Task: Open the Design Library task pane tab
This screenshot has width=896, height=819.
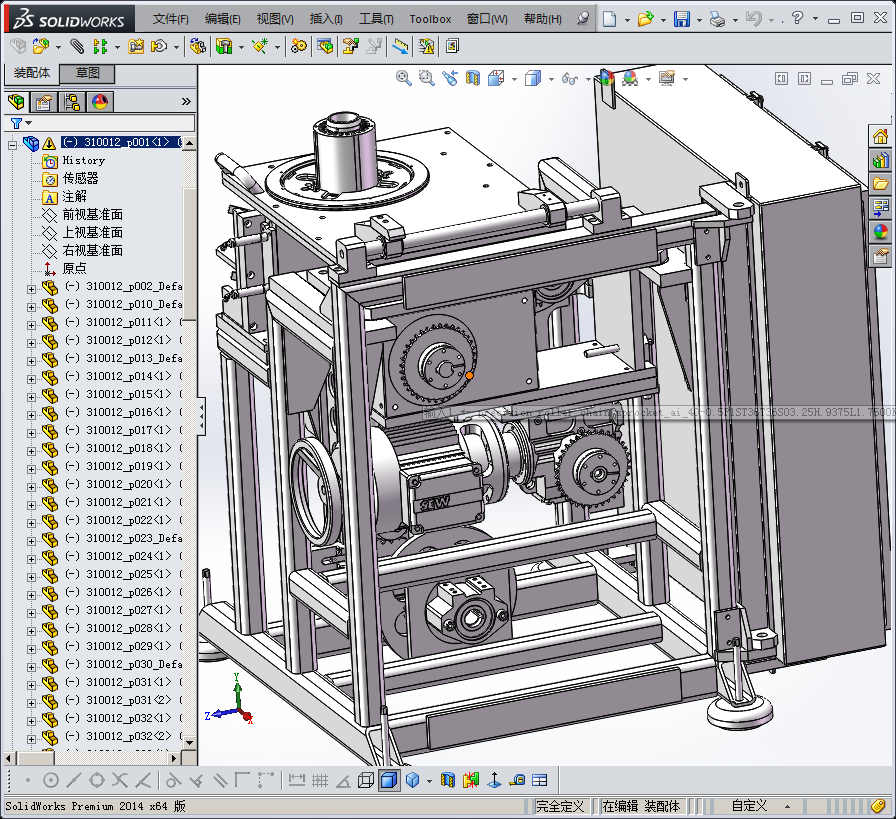Action: click(881, 160)
